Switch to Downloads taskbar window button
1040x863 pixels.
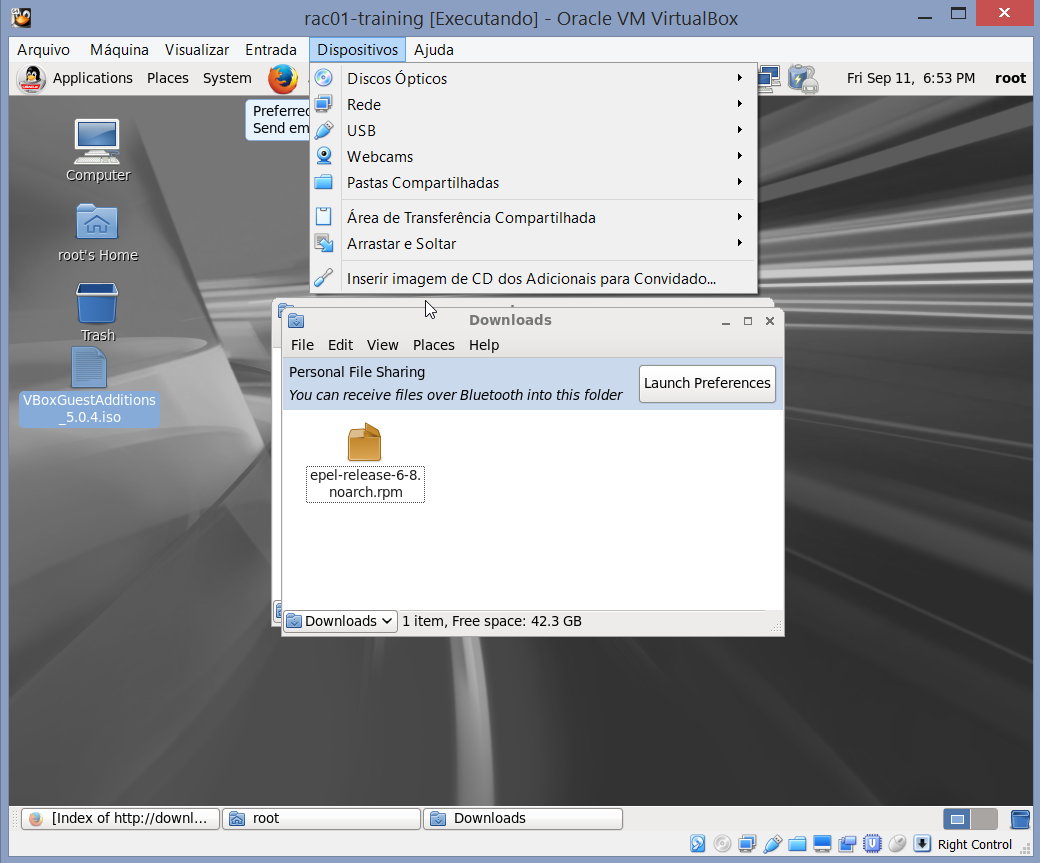pyautogui.click(x=523, y=819)
